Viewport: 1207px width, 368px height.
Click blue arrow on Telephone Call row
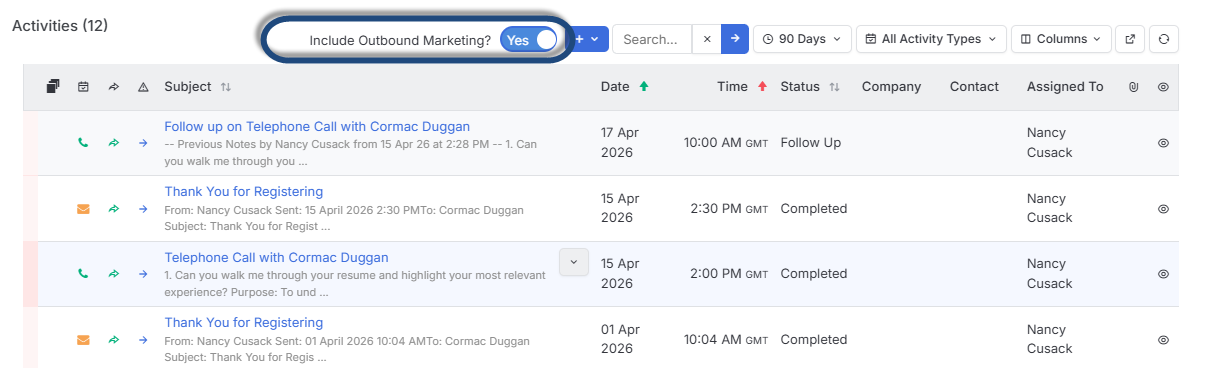143,274
